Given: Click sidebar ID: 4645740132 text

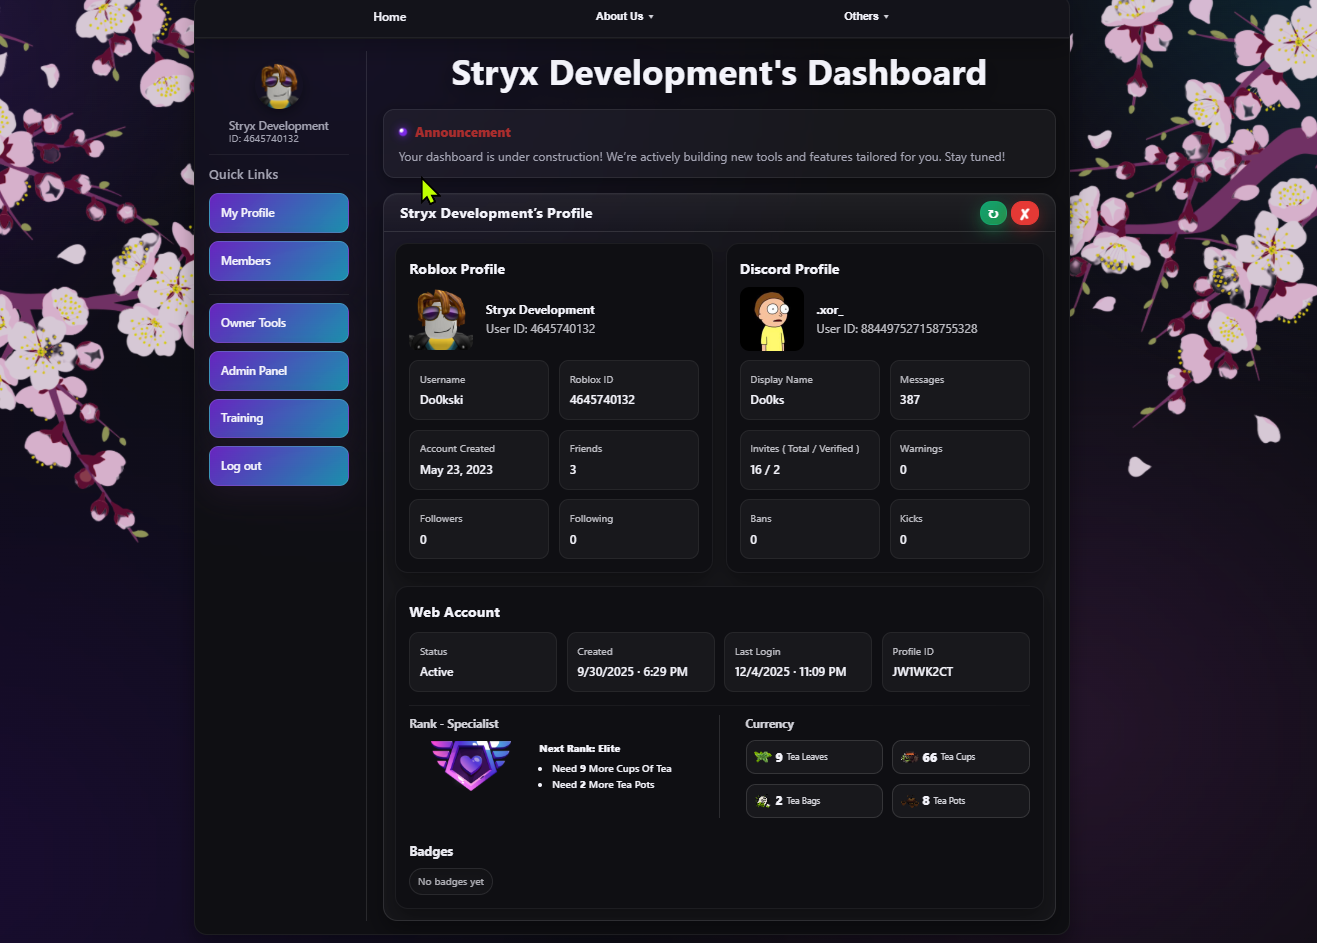Looking at the screenshot, I should coord(264,139).
